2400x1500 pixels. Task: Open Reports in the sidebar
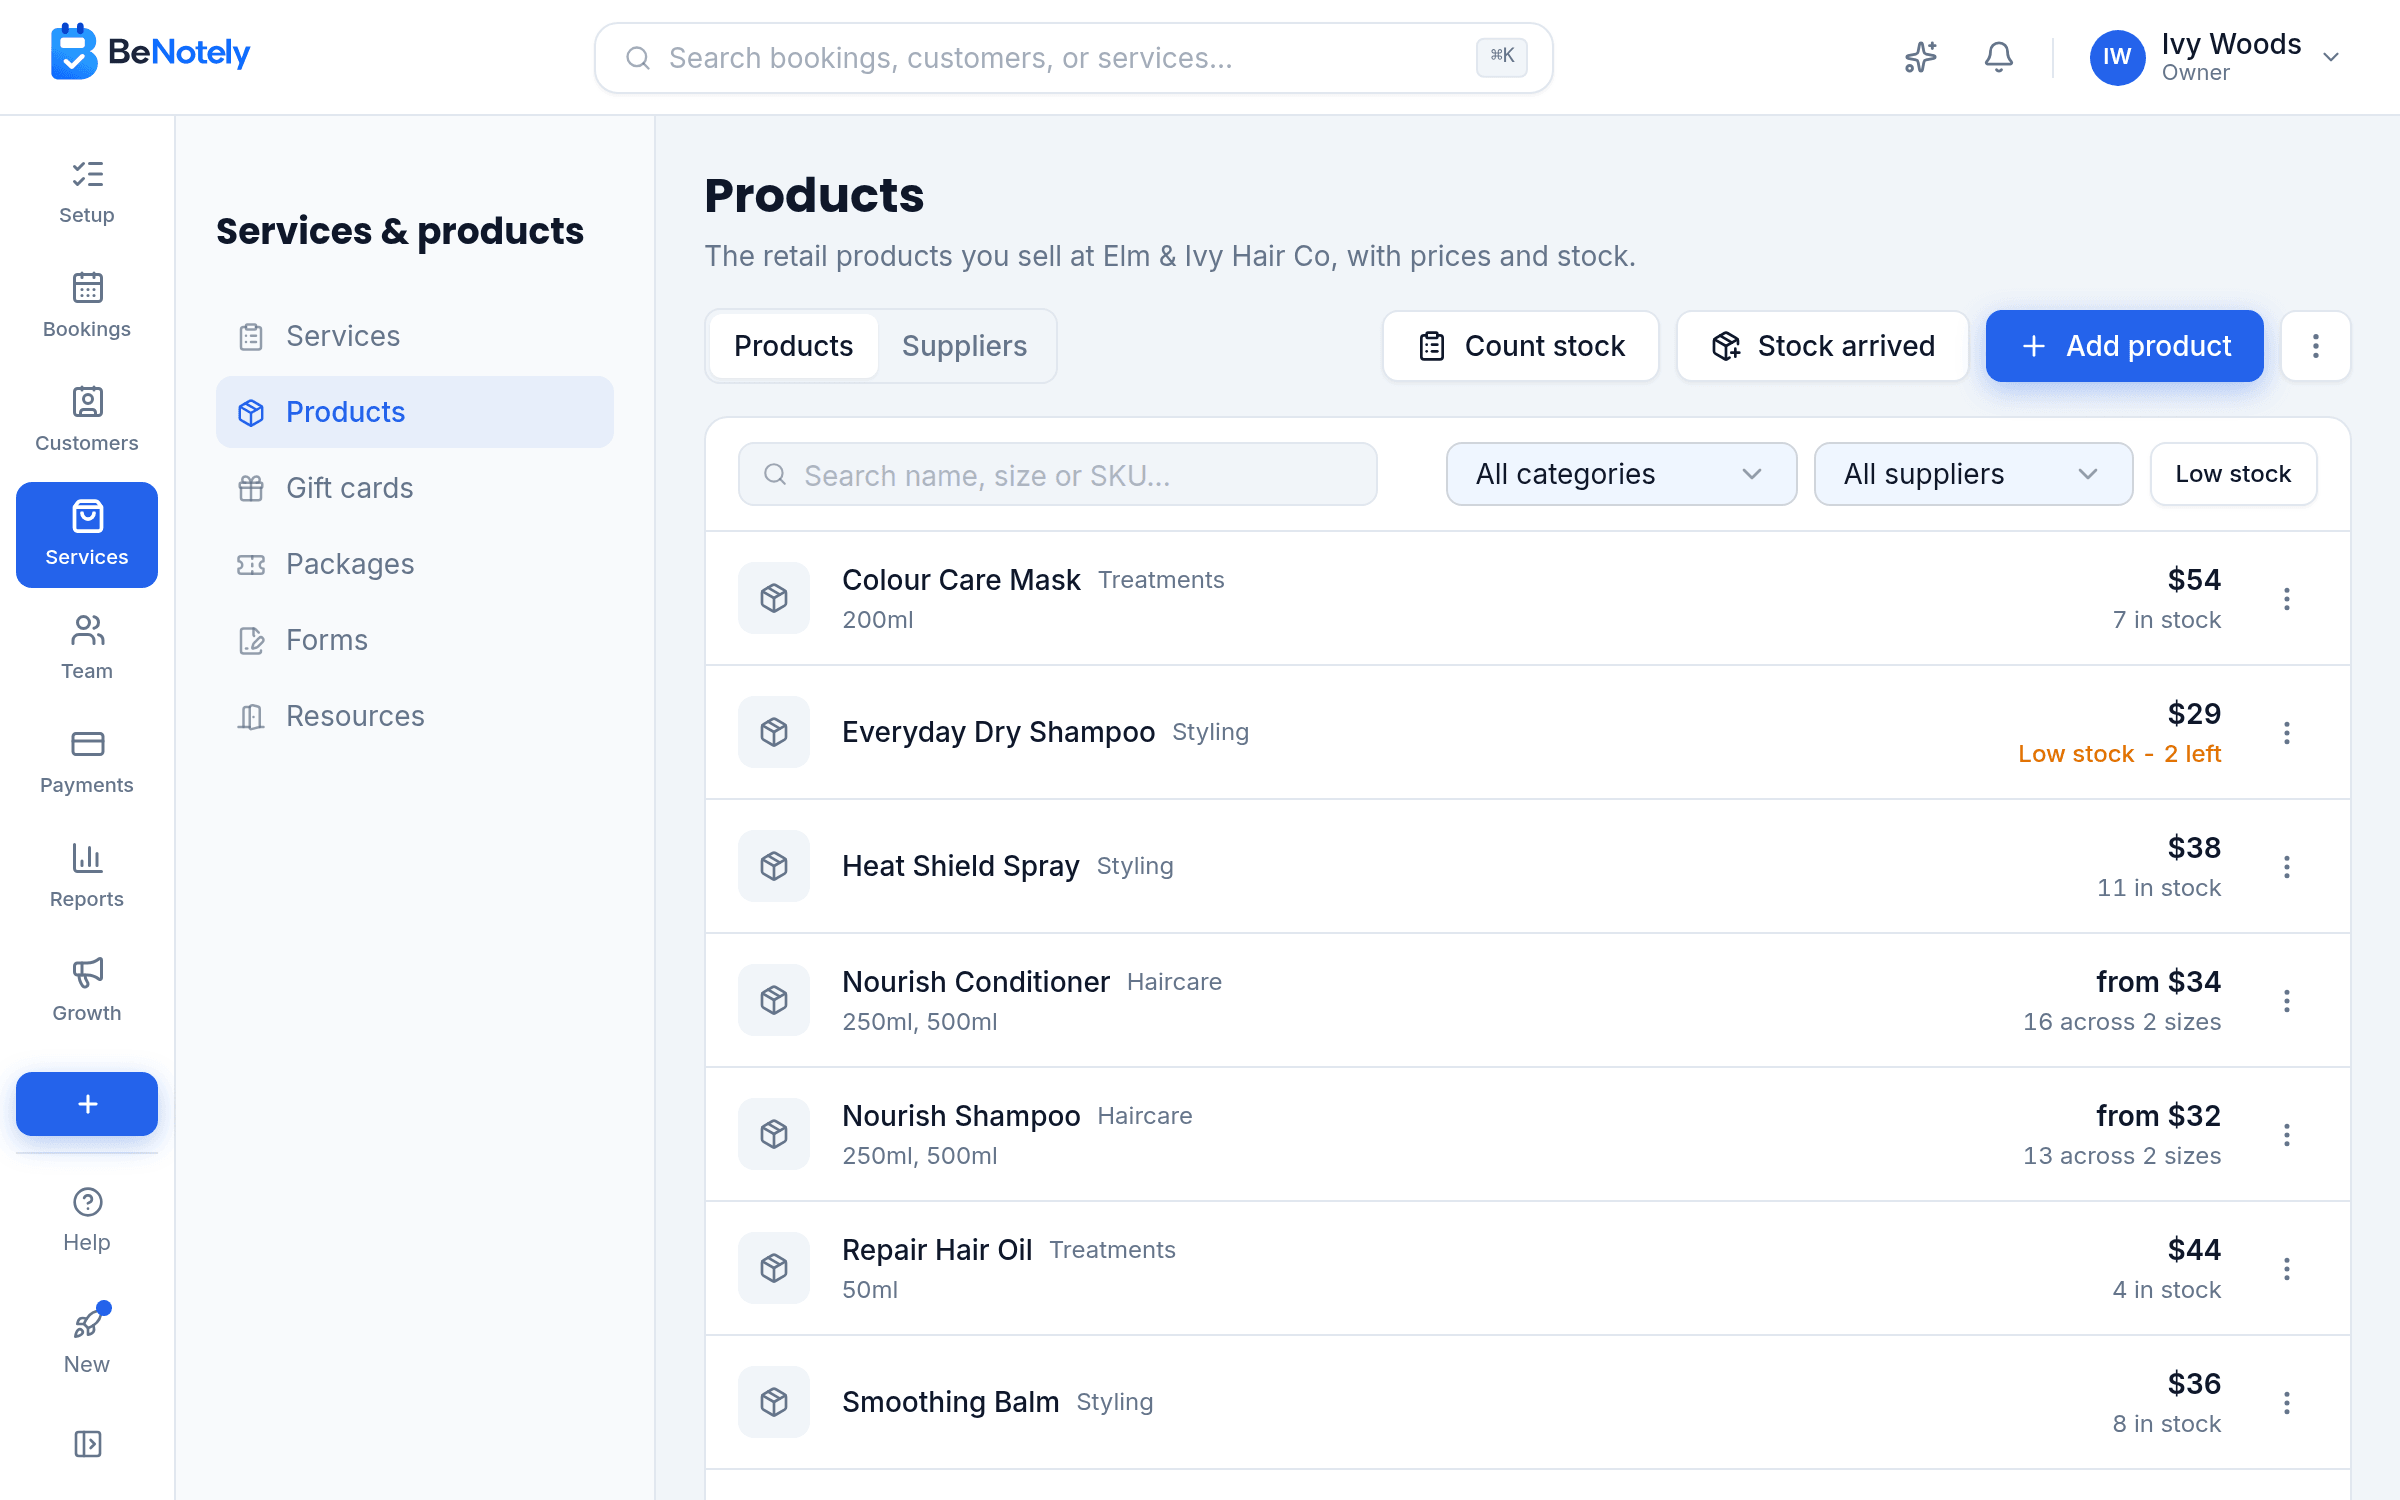click(87, 877)
